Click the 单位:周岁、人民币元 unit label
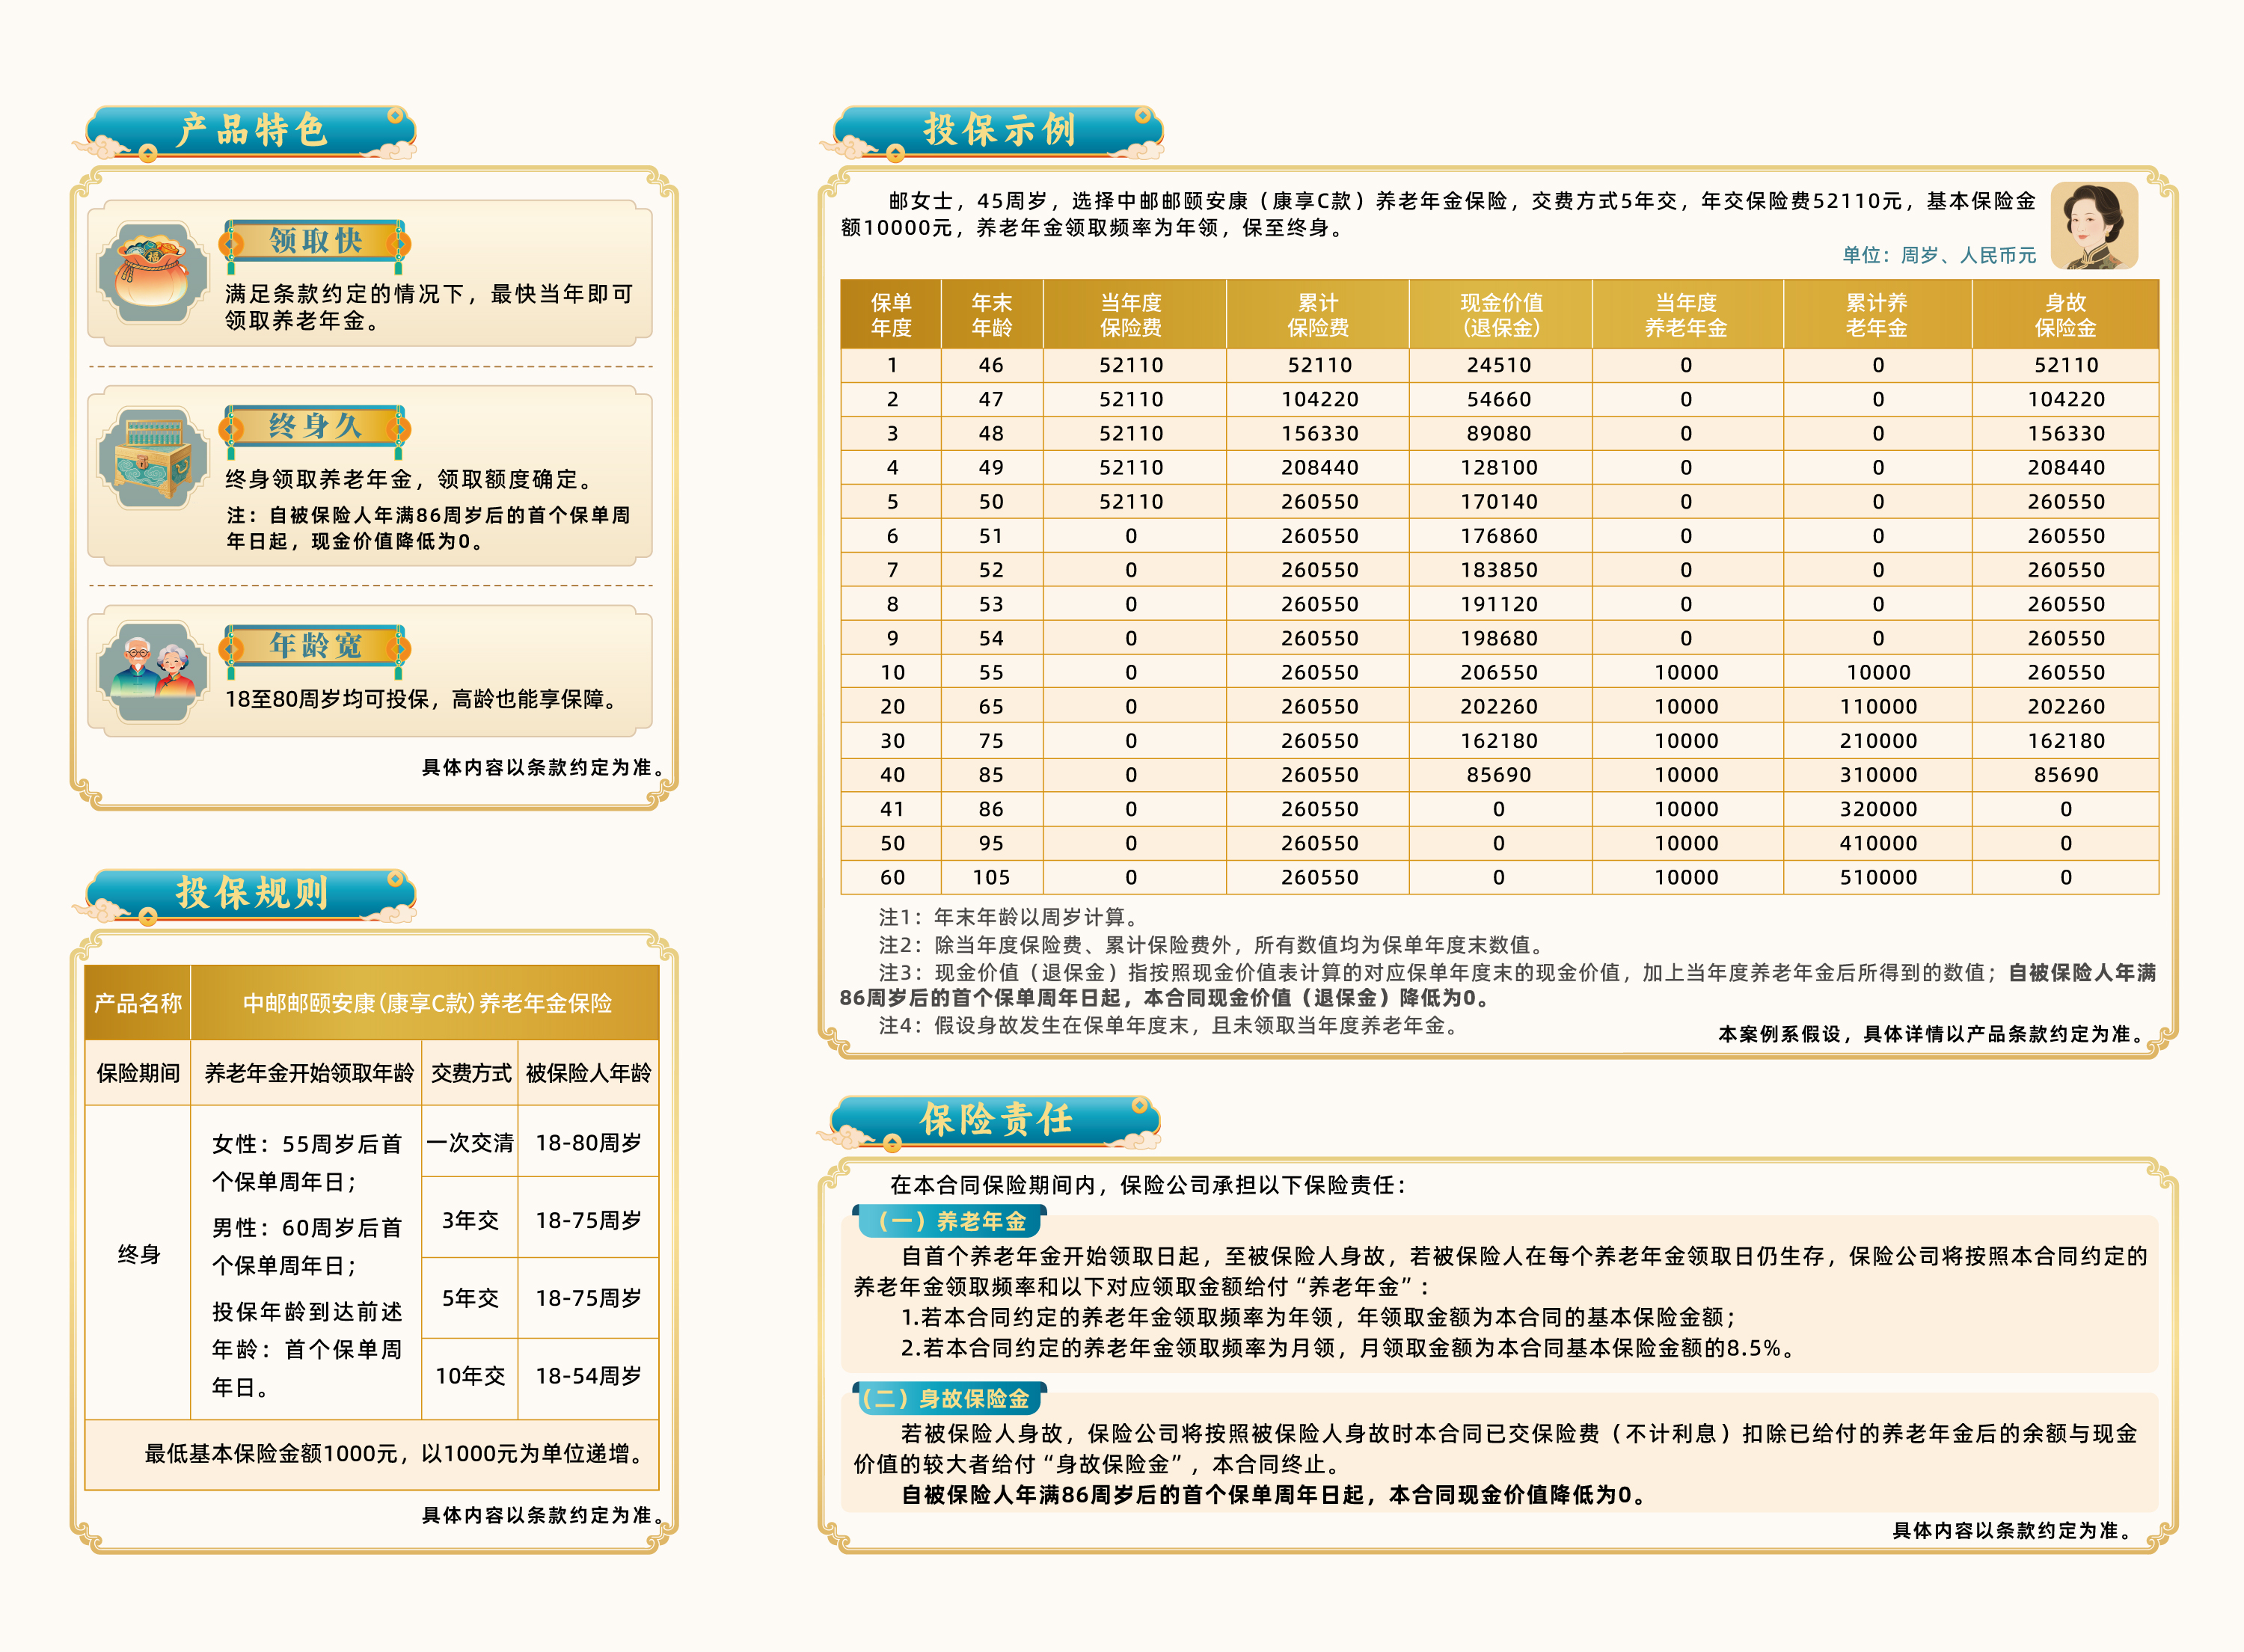The width and height of the screenshot is (2244, 1652). pos(1939,255)
